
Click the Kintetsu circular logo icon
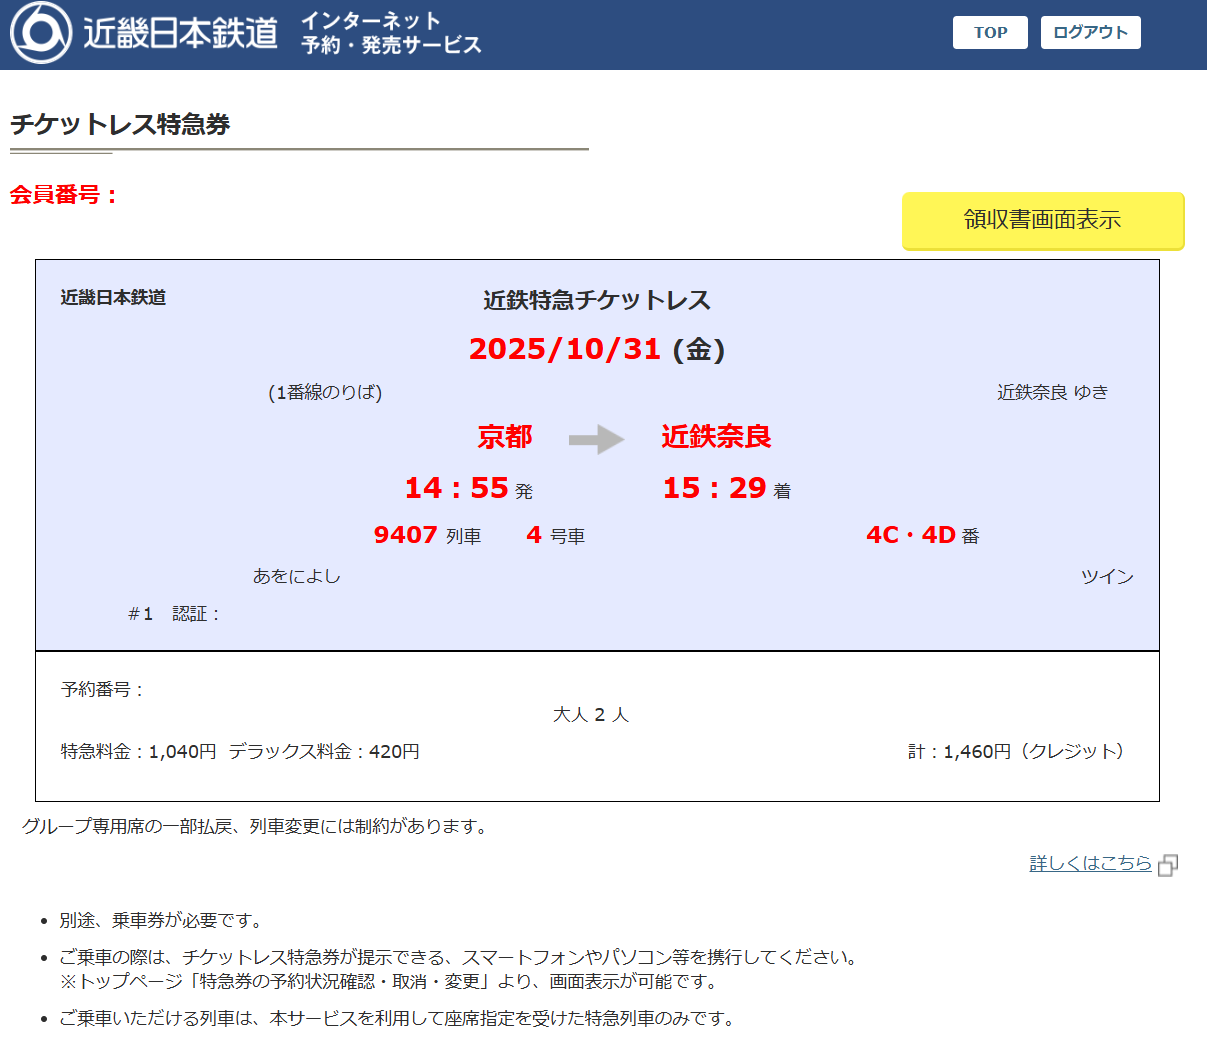(41, 33)
